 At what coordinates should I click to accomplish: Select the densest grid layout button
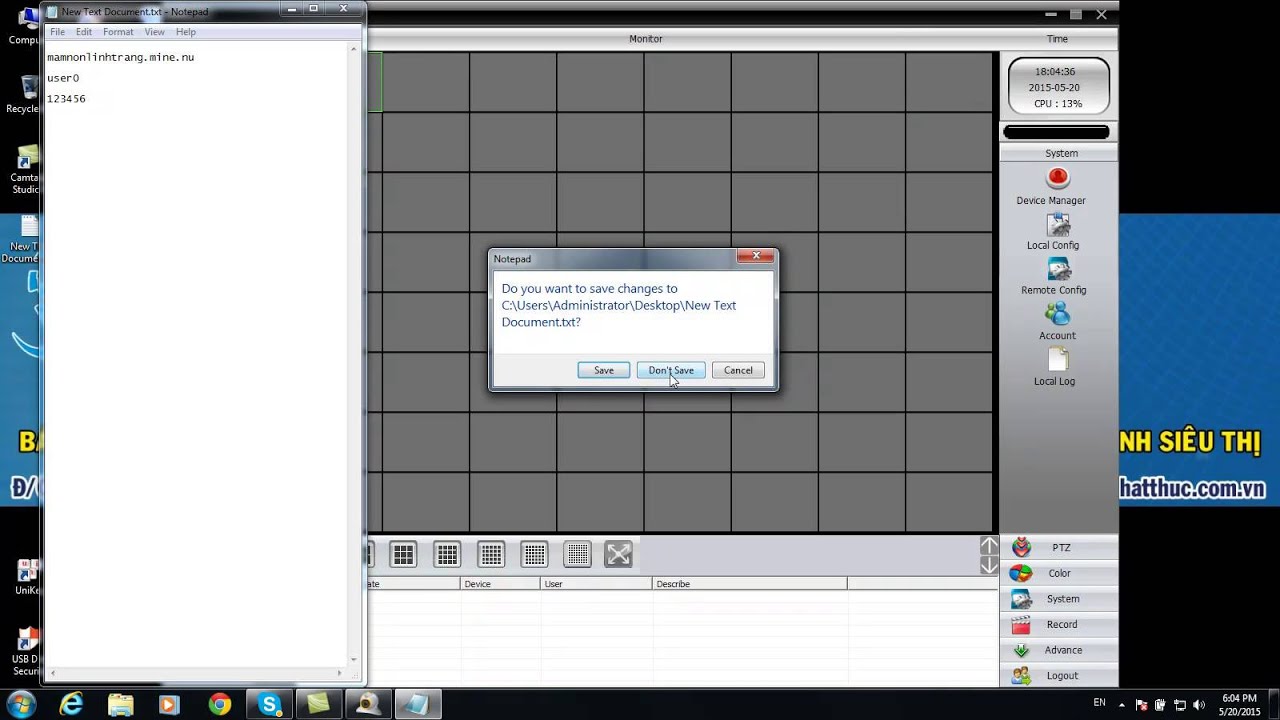[x=578, y=554]
